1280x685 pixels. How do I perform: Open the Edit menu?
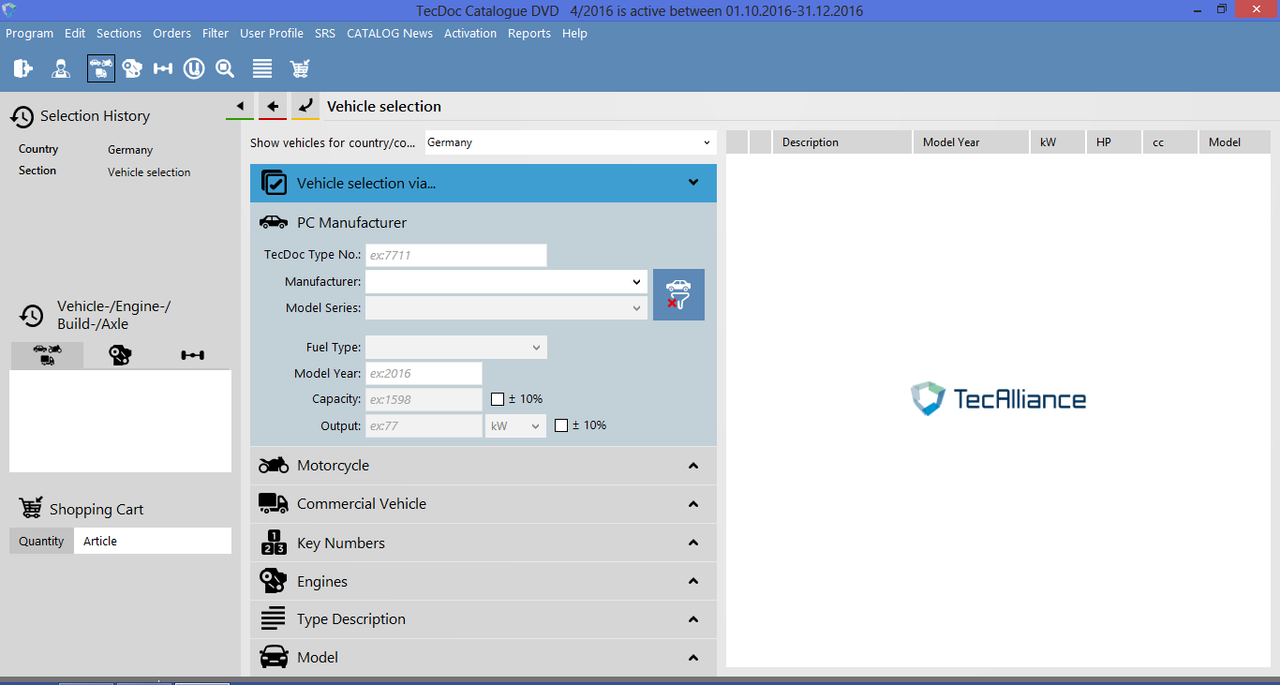point(75,33)
